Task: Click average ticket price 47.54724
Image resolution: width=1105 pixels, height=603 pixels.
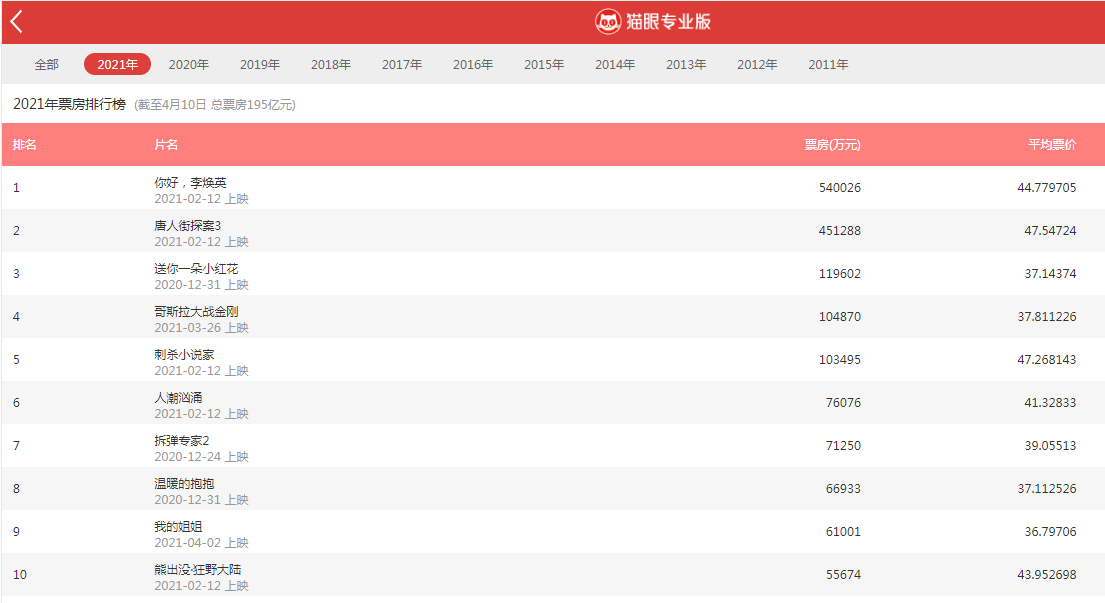Action: point(1050,230)
